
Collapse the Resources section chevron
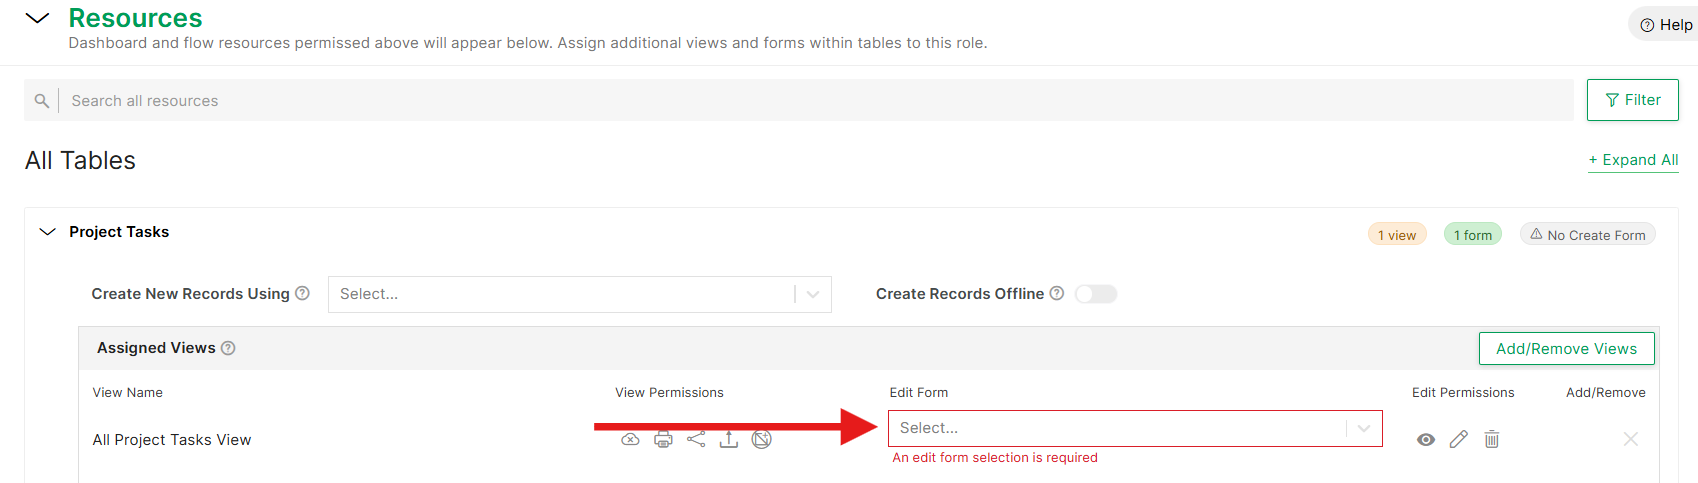tap(37, 18)
